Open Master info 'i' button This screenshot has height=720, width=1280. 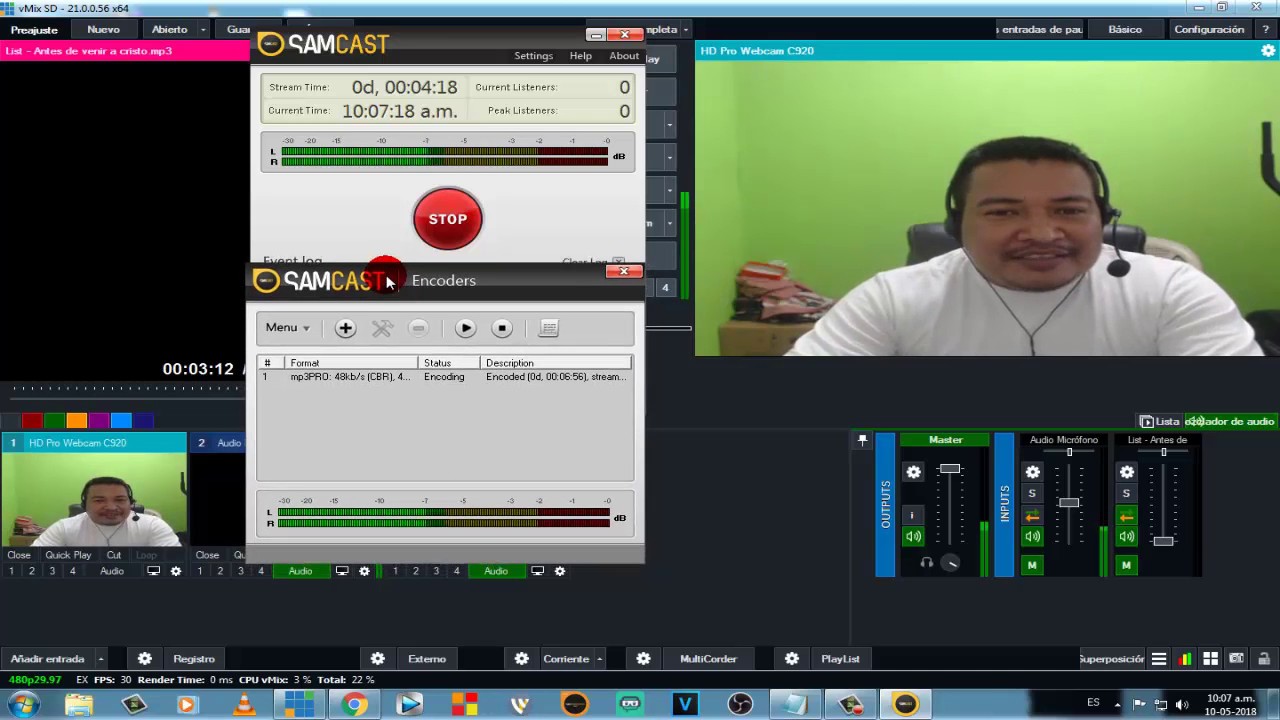click(x=911, y=515)
